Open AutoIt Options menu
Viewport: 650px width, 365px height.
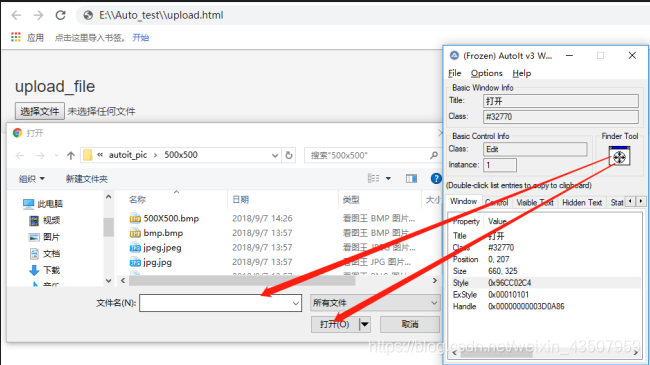click(486, 73)
